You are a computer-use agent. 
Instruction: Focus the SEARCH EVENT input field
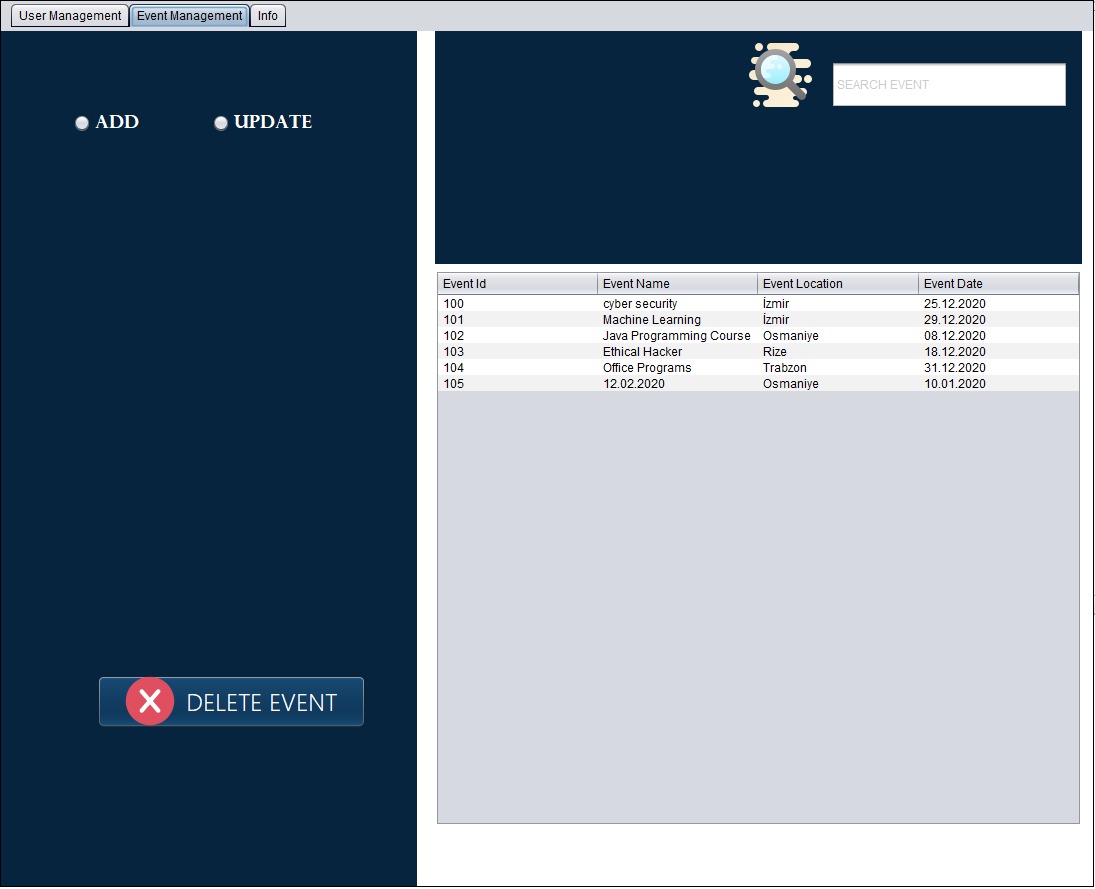coord(949,85)
